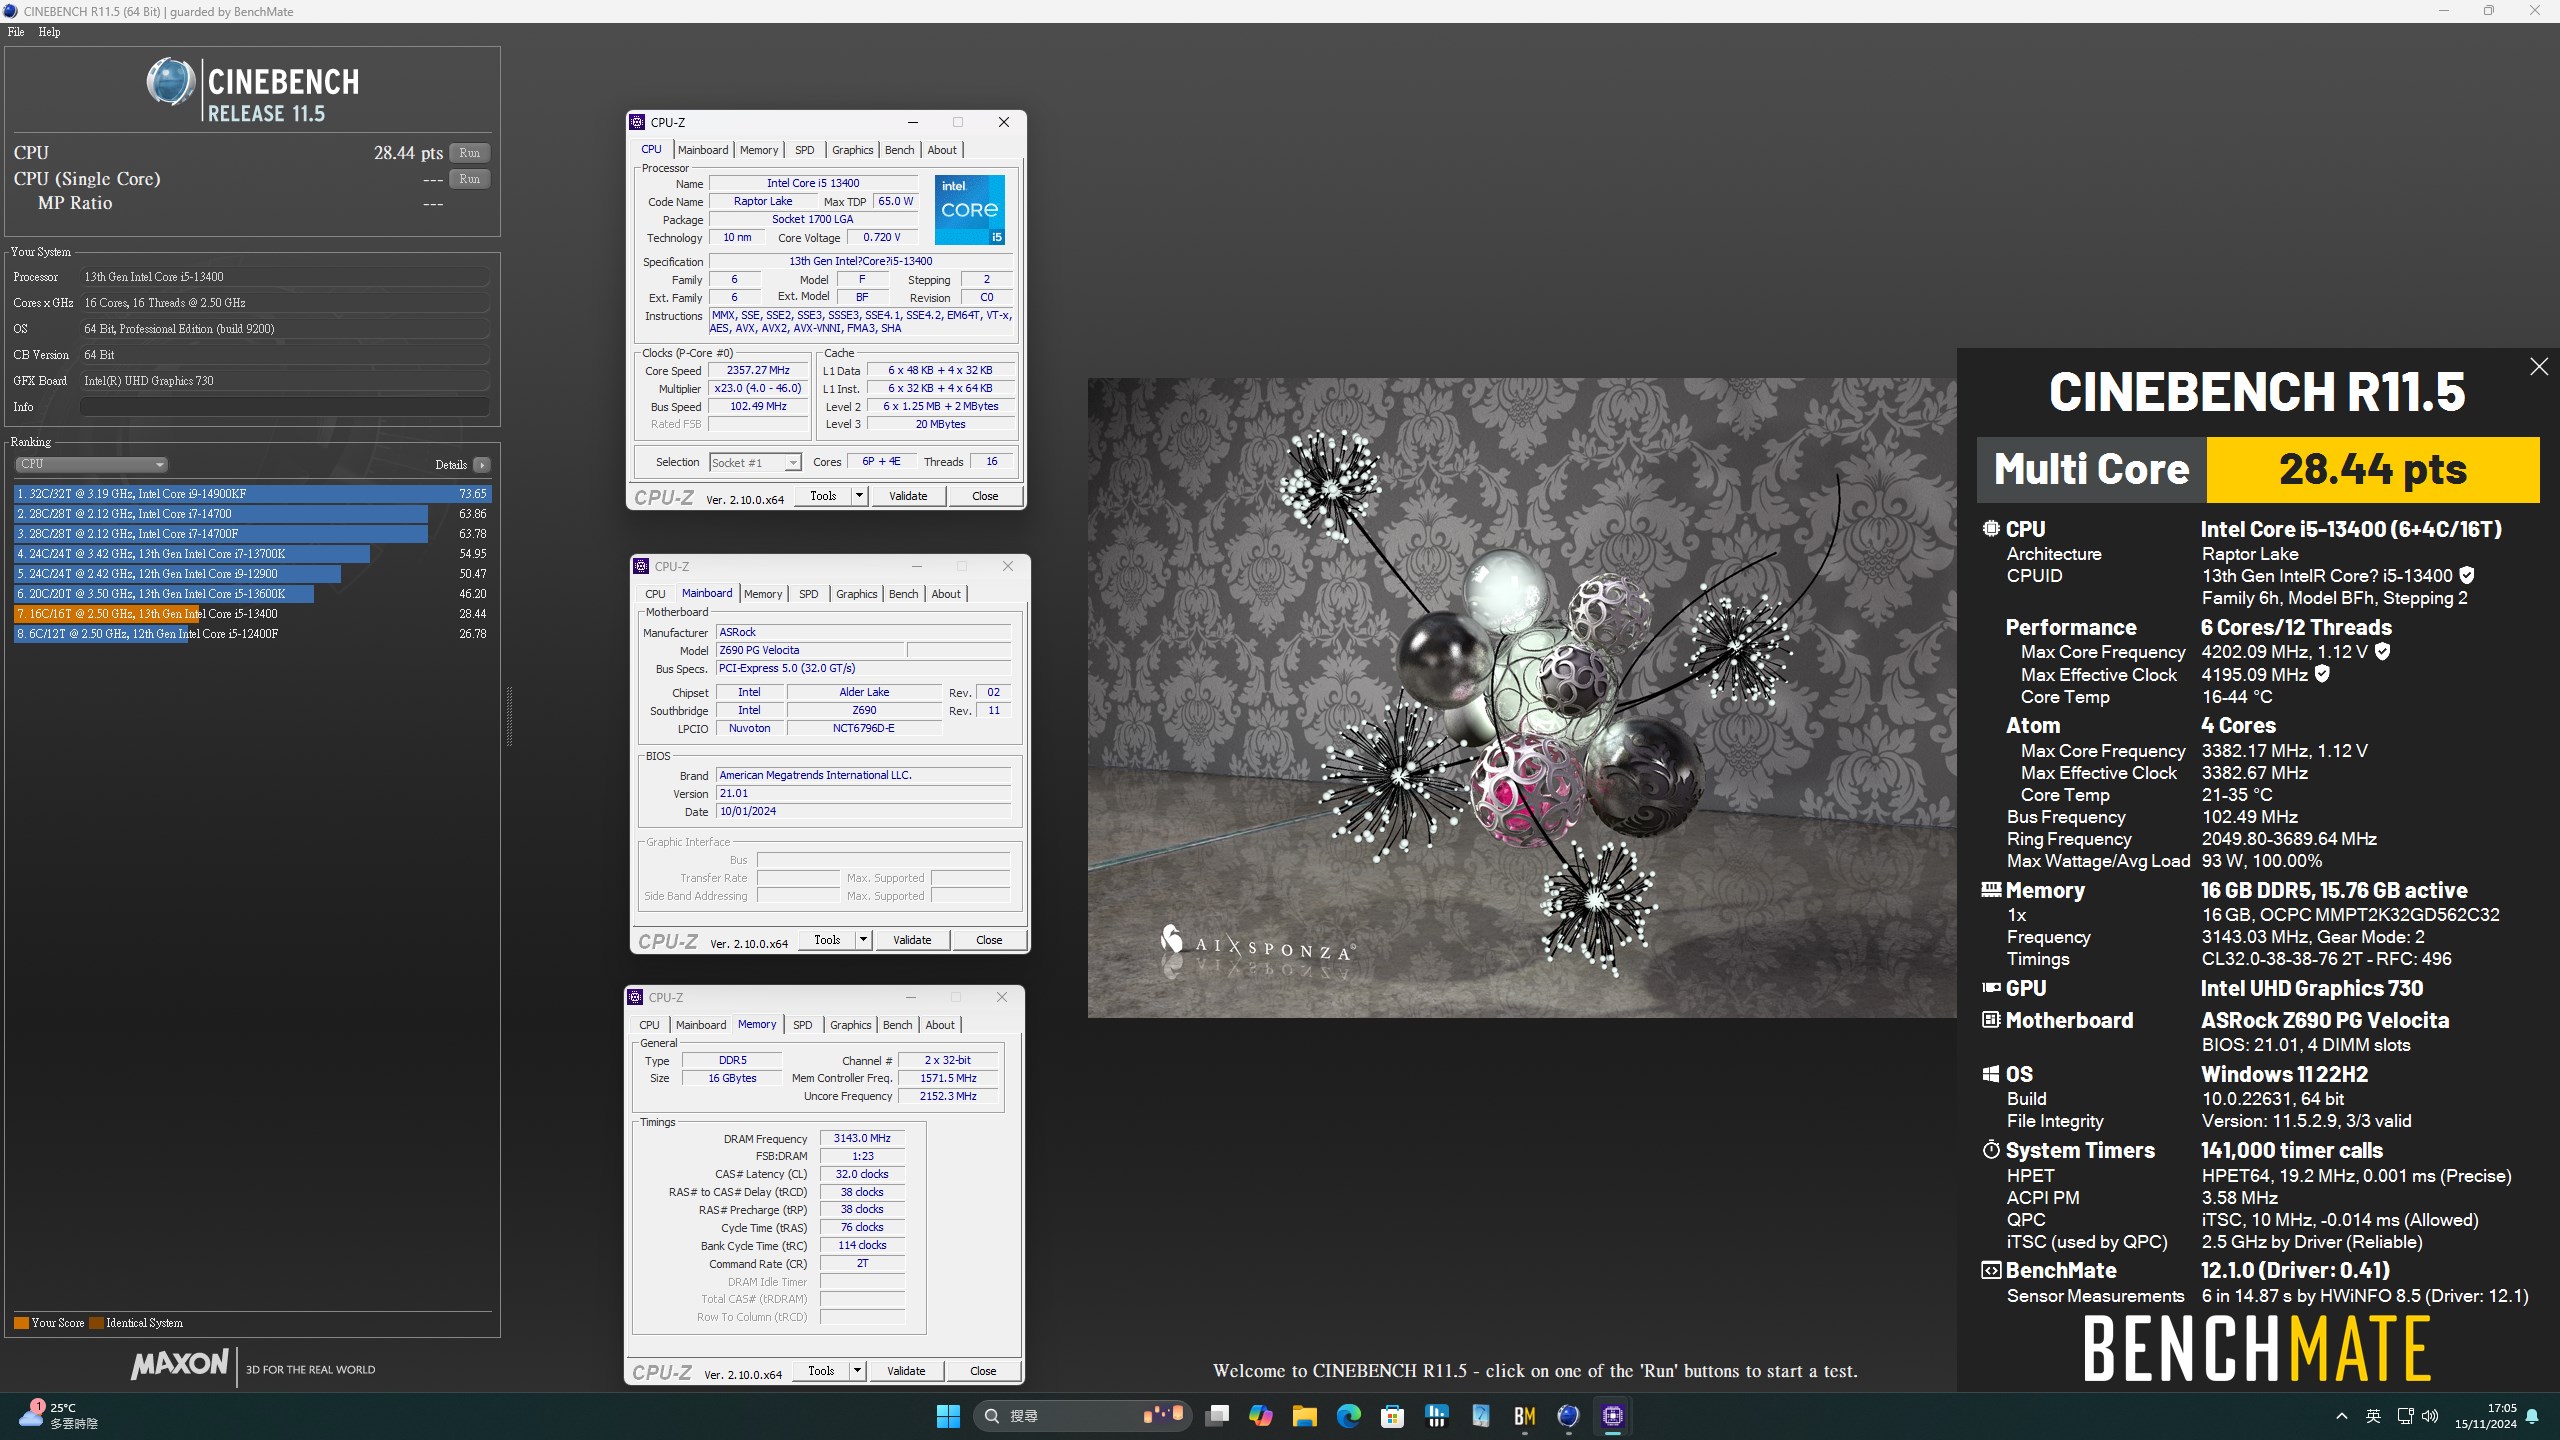Switch to Mainboard tab in top CPU-Z window
This screenshot has height=1440, width=2560.
(703, 150)
